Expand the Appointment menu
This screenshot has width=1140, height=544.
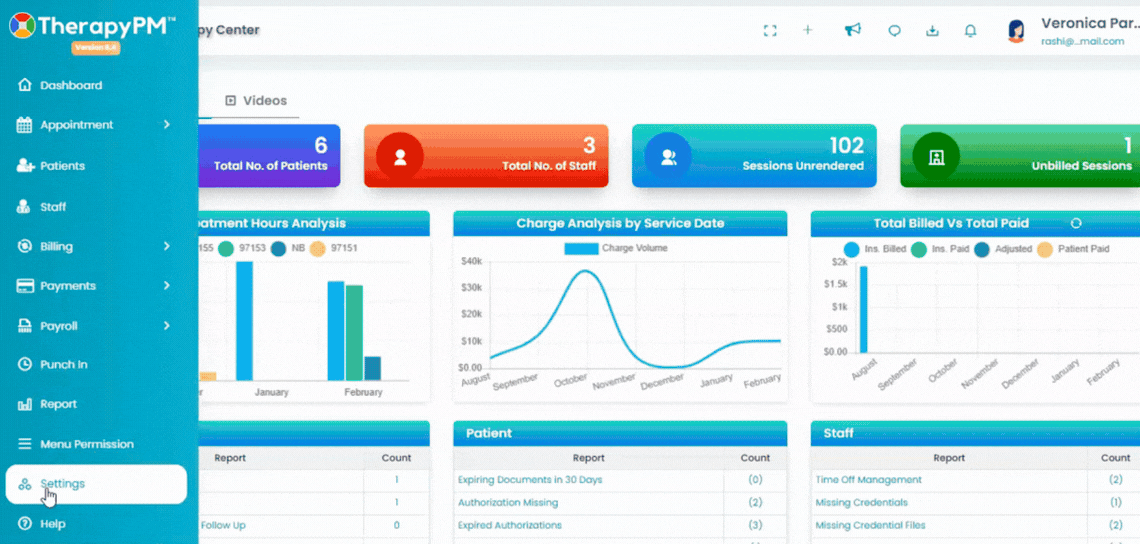[95, 125]
